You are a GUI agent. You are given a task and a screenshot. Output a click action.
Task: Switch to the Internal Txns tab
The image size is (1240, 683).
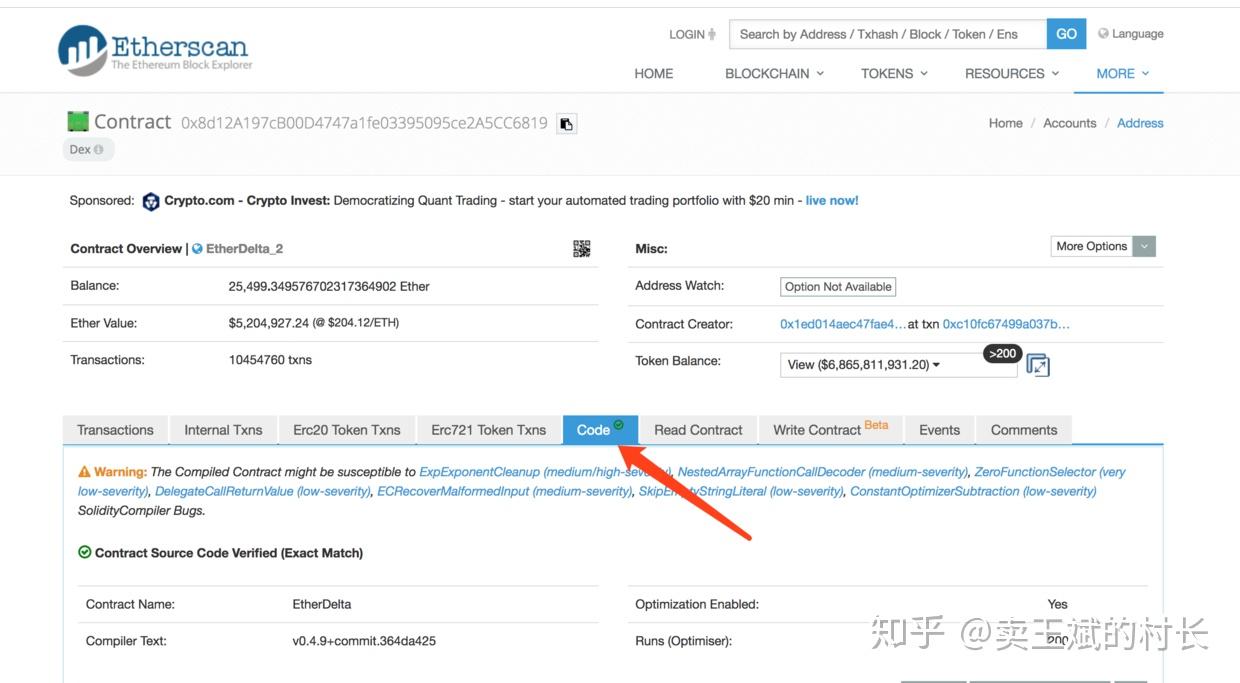coord(223,430)
